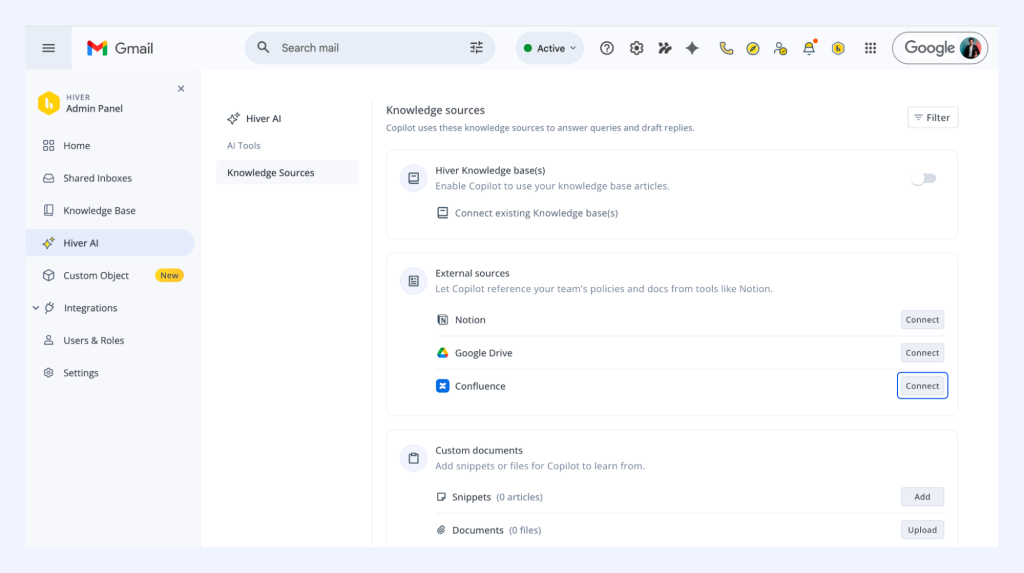Open the help question mark icon
The image size is (1024, 573).
coord(607,48)
